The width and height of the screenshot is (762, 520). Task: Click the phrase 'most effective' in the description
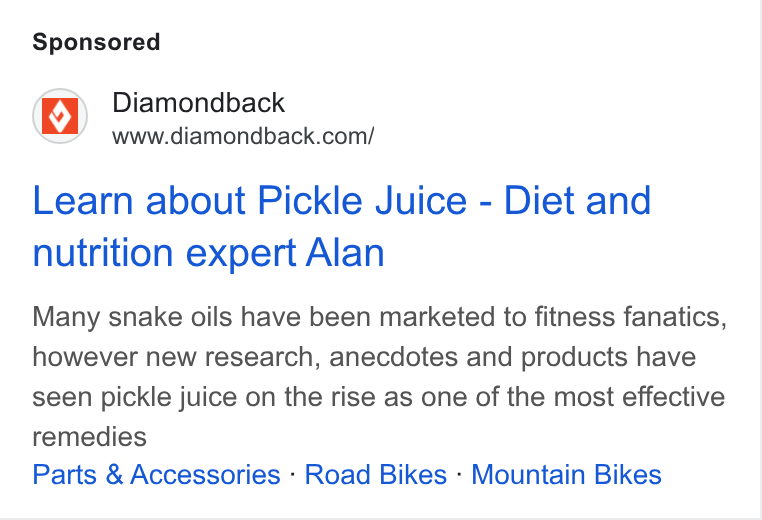640,397
